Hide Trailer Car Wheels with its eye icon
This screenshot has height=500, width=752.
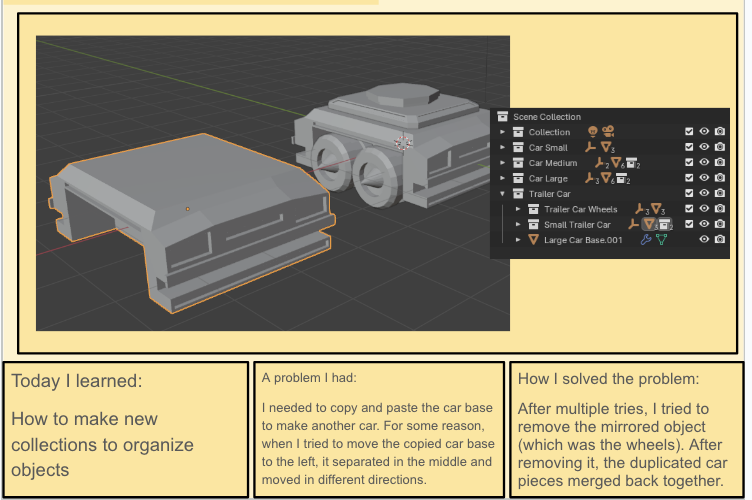tap(704, 209)
